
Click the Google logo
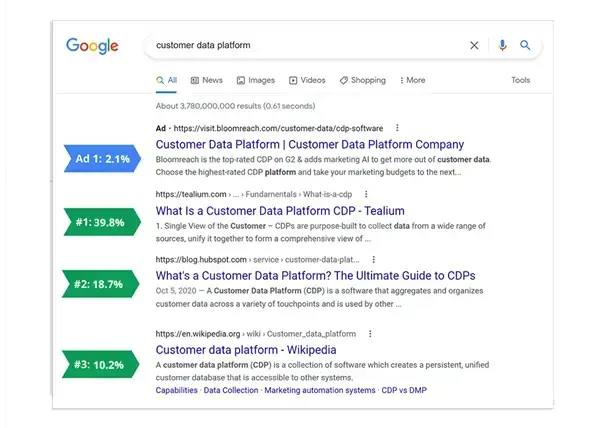(x=92, y=46)
